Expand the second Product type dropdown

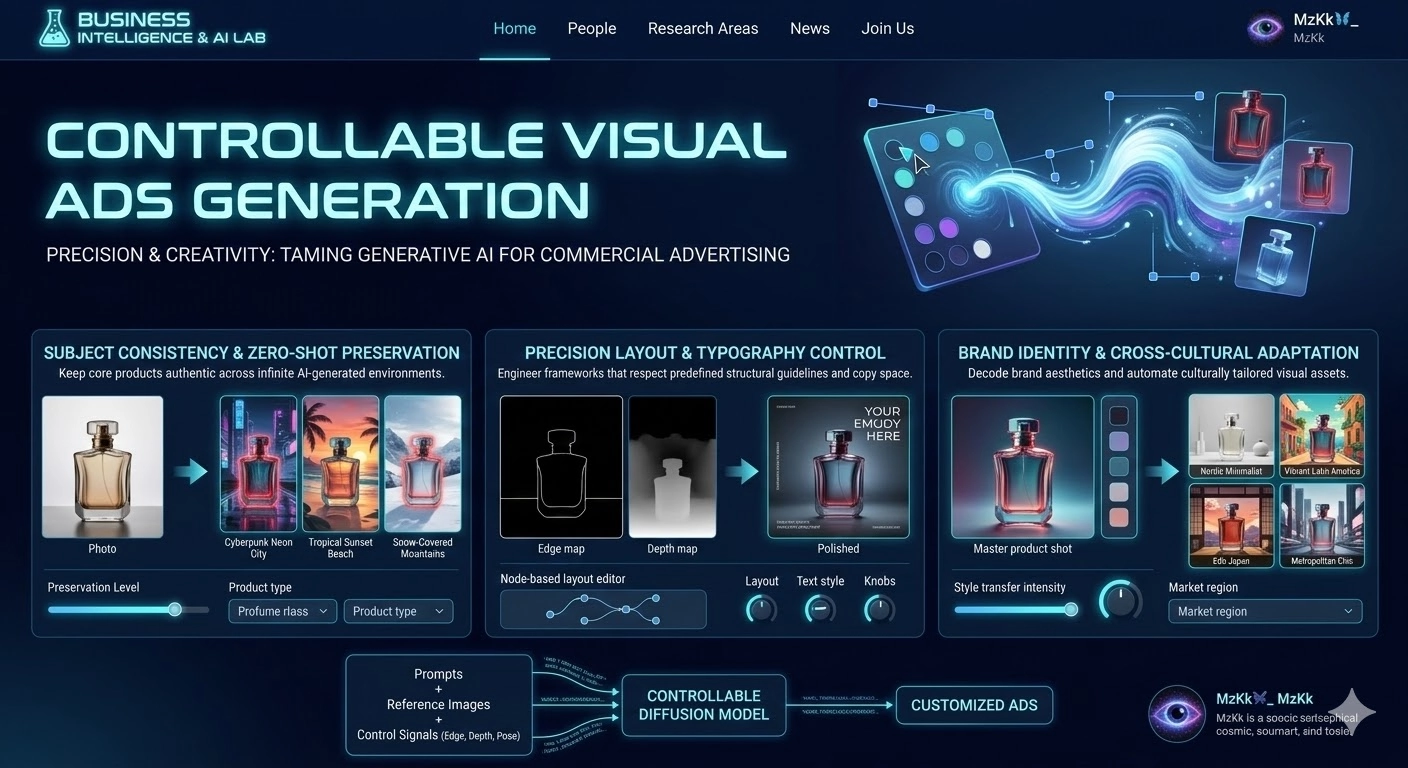coord(398,611)
